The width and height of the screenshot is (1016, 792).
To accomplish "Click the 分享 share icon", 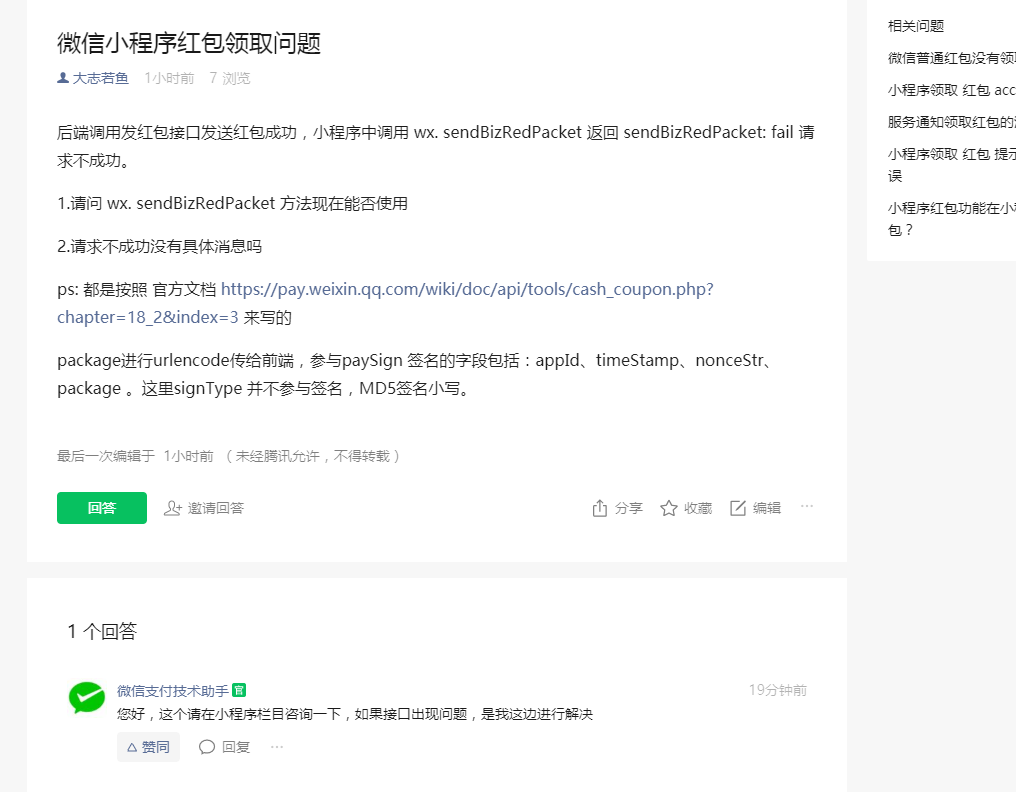I will pos(599,508).
